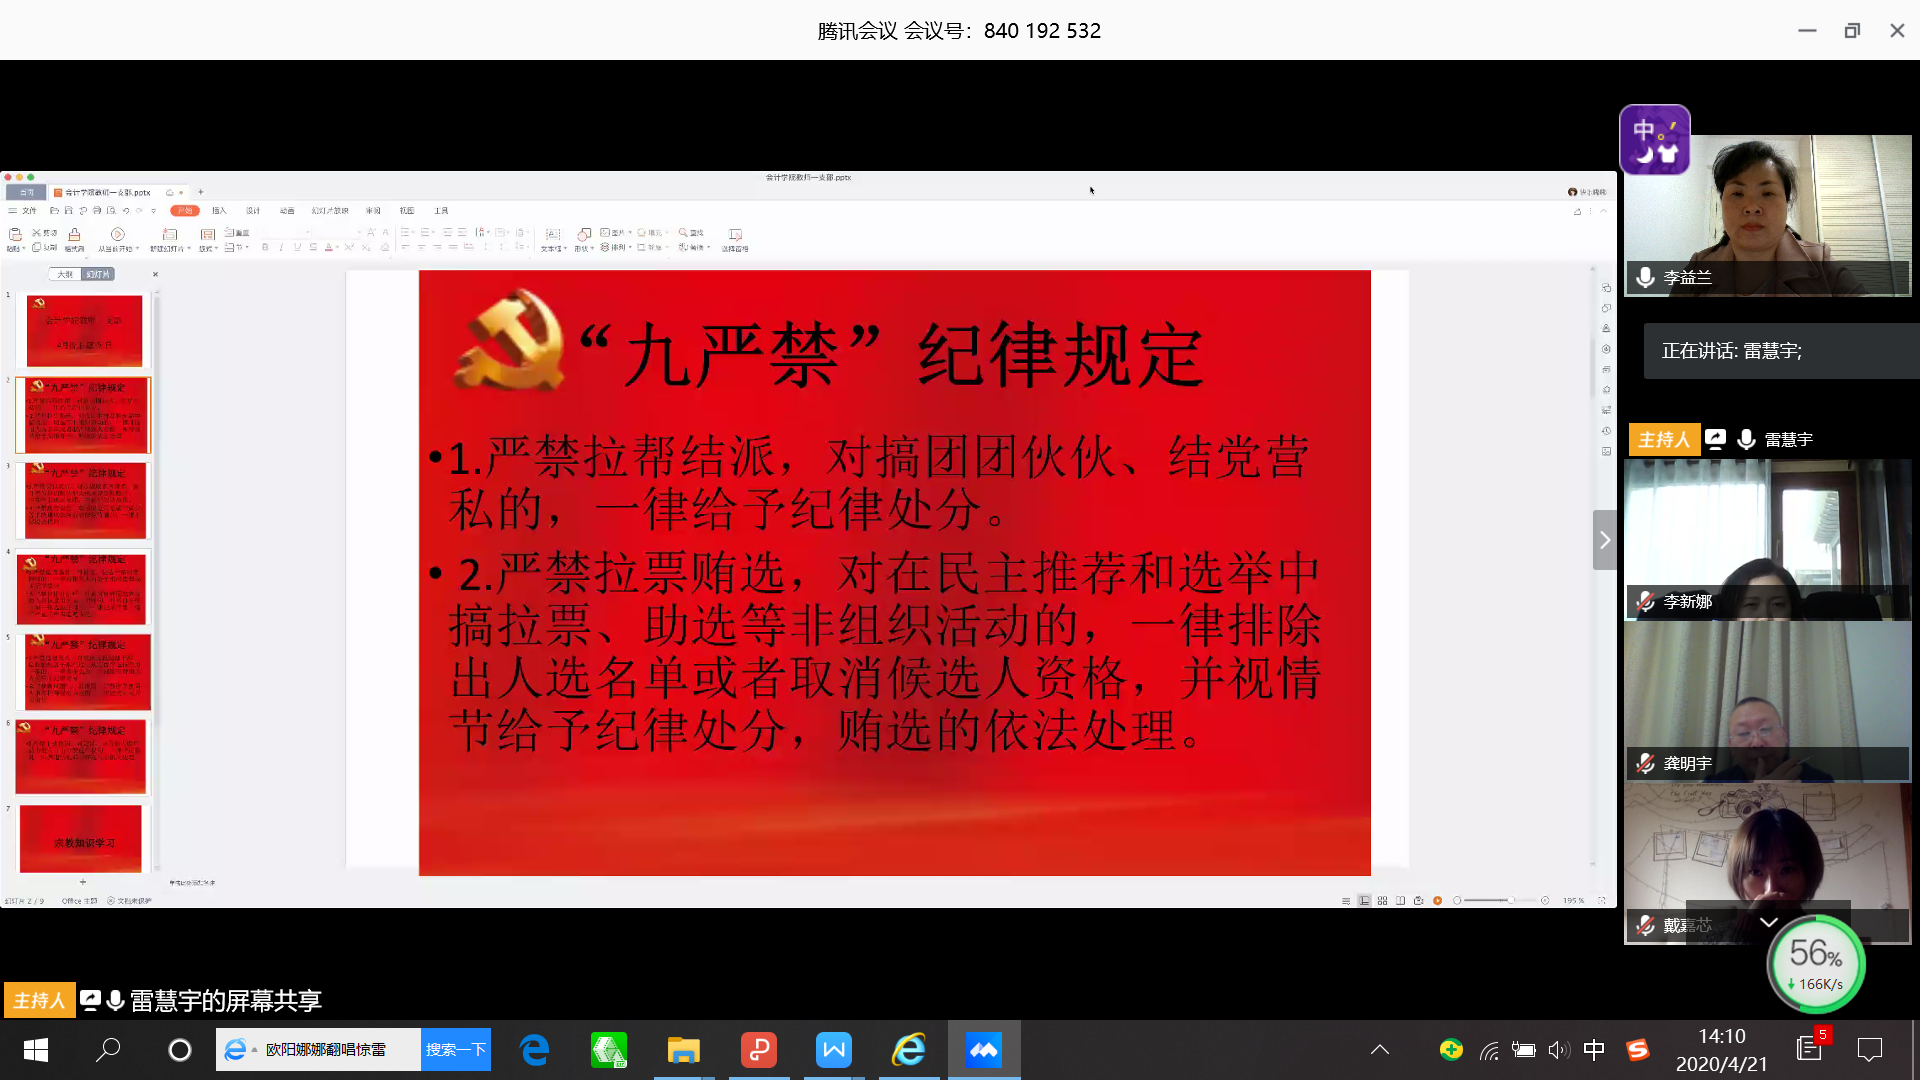The image size is (1920, 1080).
Task: Click the 搜索一下 search button
Action: pyautogui.click(x=456, y=1049)
